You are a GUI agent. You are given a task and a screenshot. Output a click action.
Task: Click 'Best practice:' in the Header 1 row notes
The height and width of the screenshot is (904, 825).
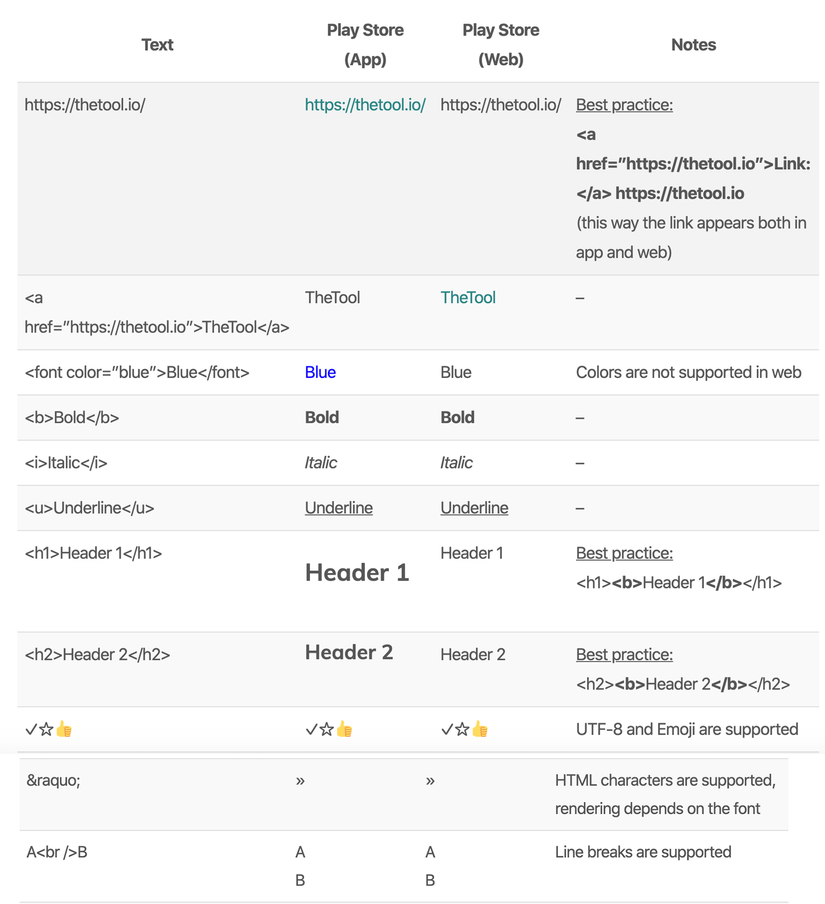(624, 553)
